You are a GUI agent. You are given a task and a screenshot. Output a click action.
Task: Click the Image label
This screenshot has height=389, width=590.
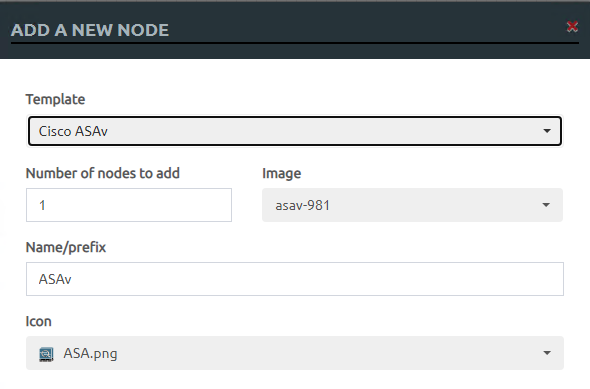281,173
